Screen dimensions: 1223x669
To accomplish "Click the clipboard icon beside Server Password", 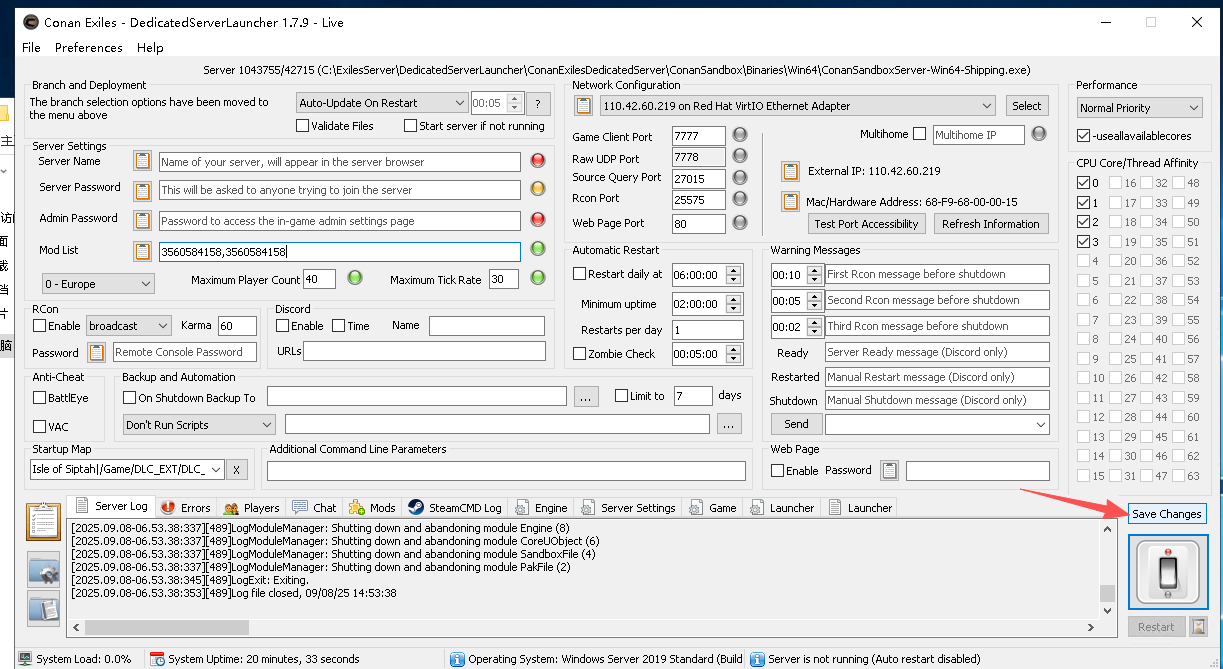I will (143, 189).
